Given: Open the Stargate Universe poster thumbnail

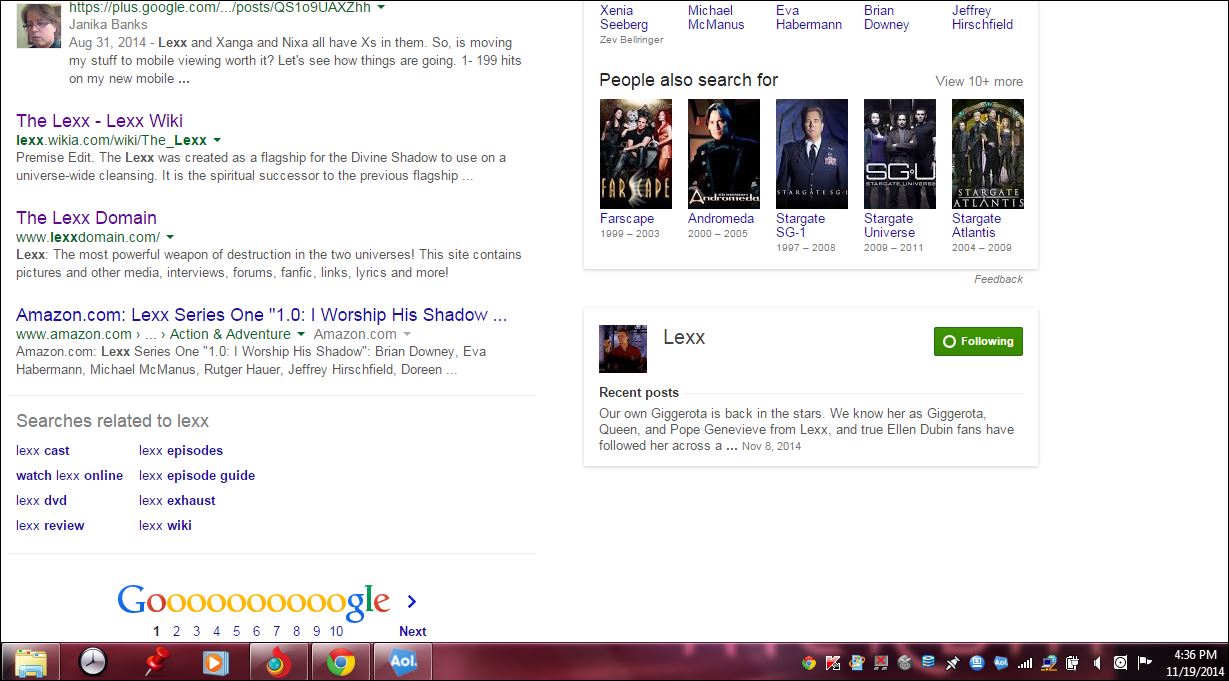Looking at the screenshot, I should point(900,154).
